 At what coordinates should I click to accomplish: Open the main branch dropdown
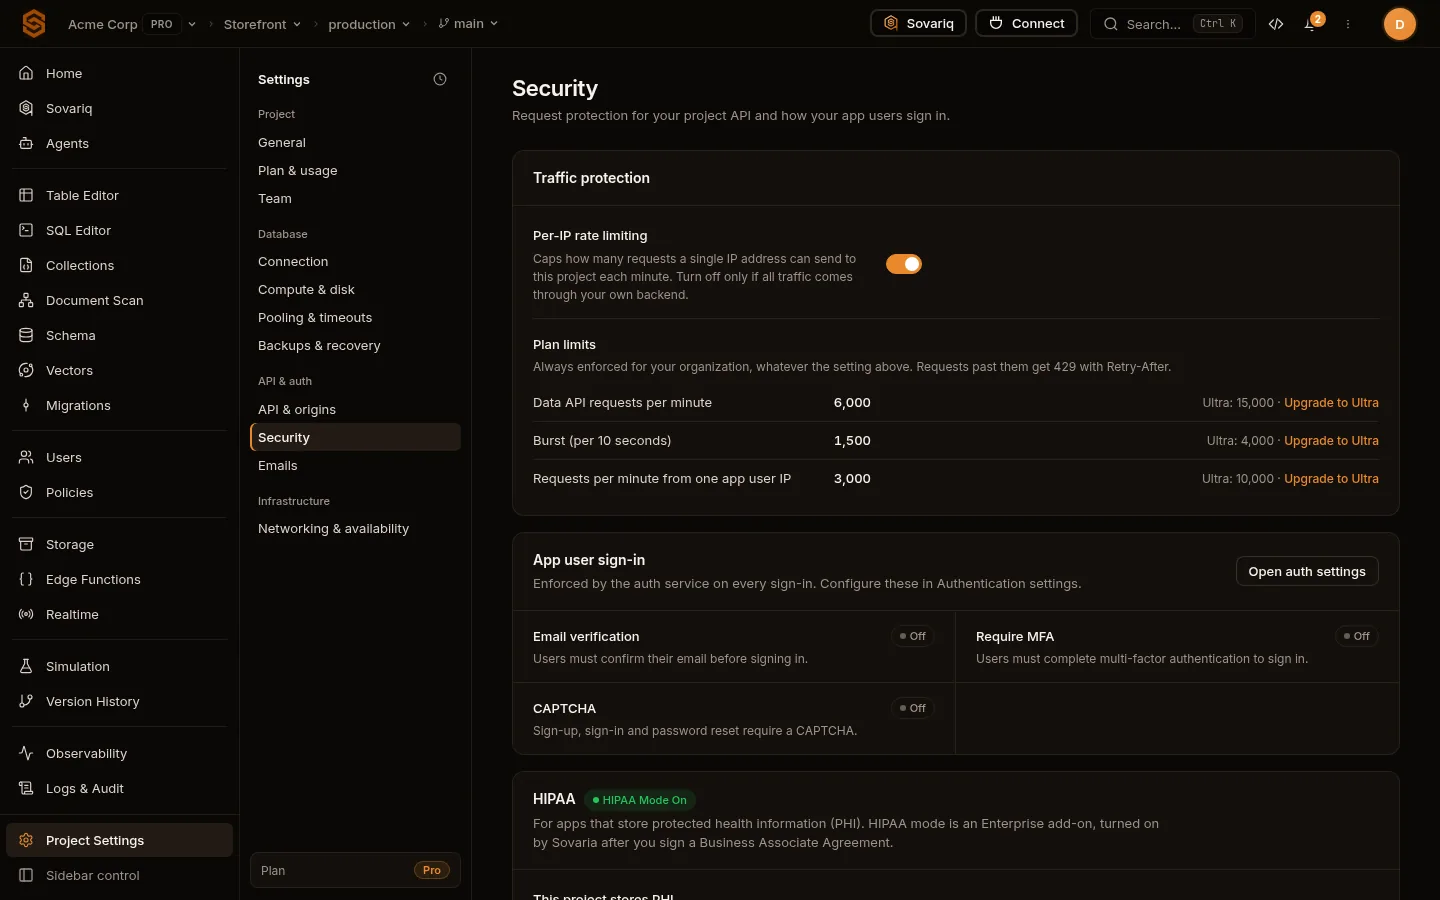coord(468,24)
